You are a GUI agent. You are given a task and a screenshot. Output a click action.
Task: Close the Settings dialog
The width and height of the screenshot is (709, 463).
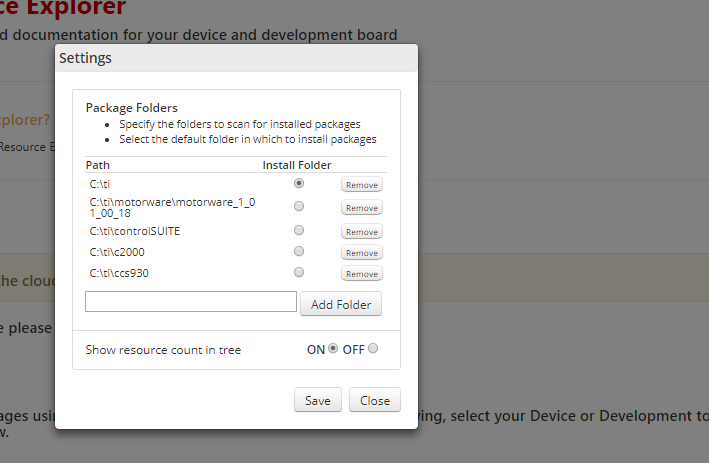pos(375,400)
